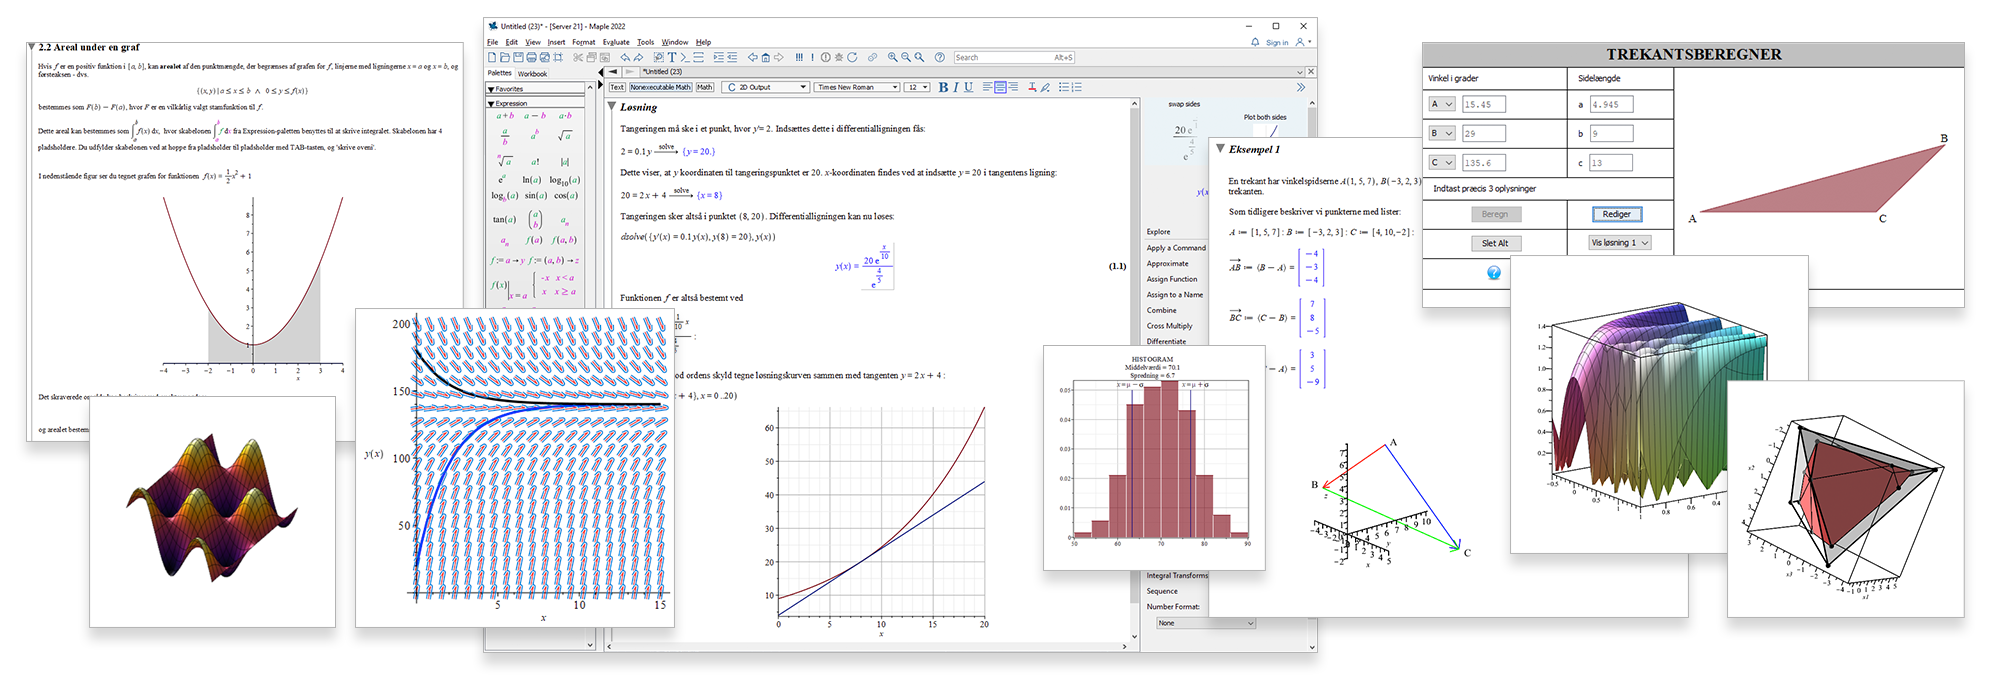Open the Times New Roman font dropdown
The width and height of the screenshot is (2000, 690).
(x=857, y=87)
